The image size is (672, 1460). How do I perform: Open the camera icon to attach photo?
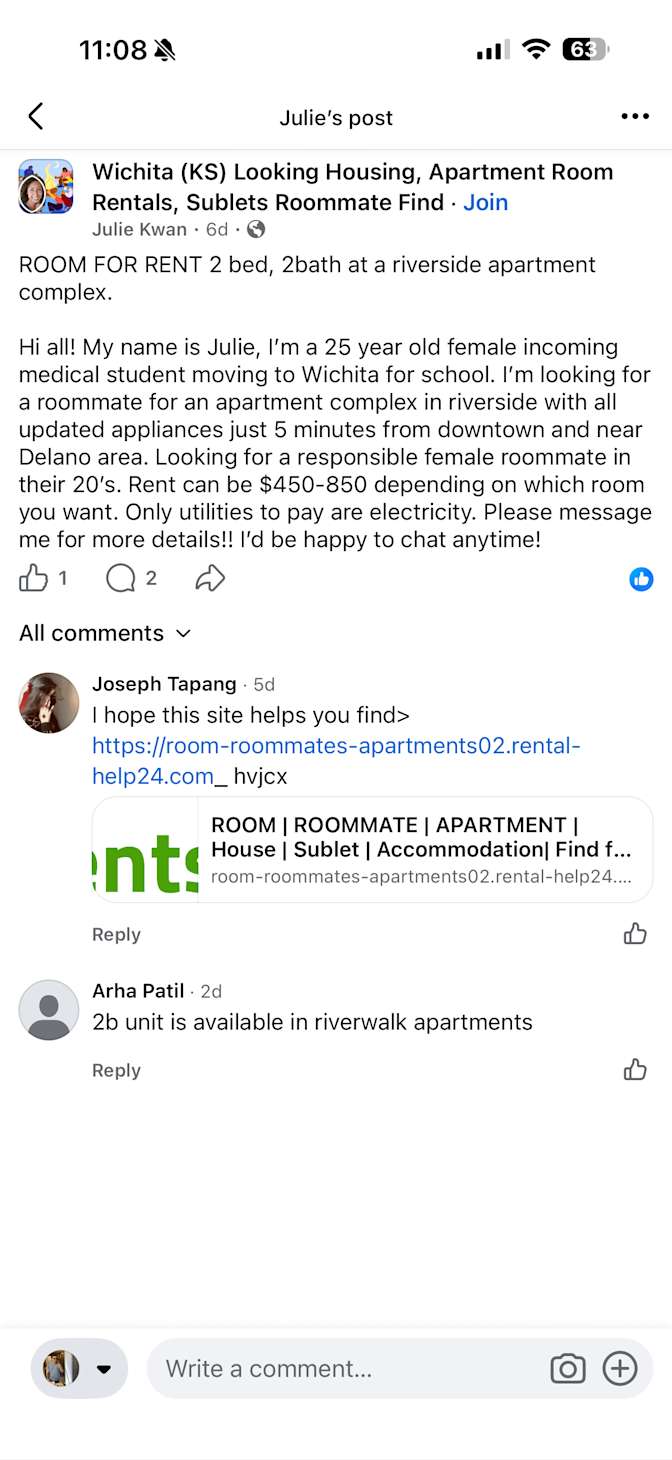(x=568, y=1369)
